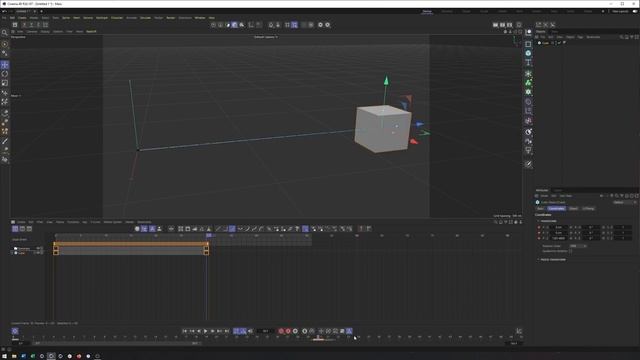Click the current frame field in playback bar
The height and width of the screenshot is (360, 640).
pyautogui.click(x=265, y=331)
